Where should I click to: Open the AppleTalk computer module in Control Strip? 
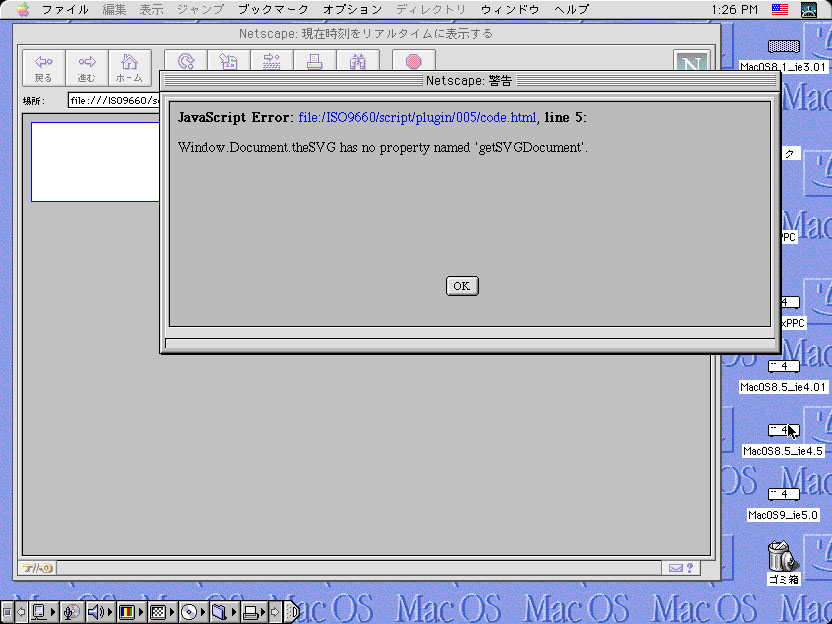click(x=44, y=612)
